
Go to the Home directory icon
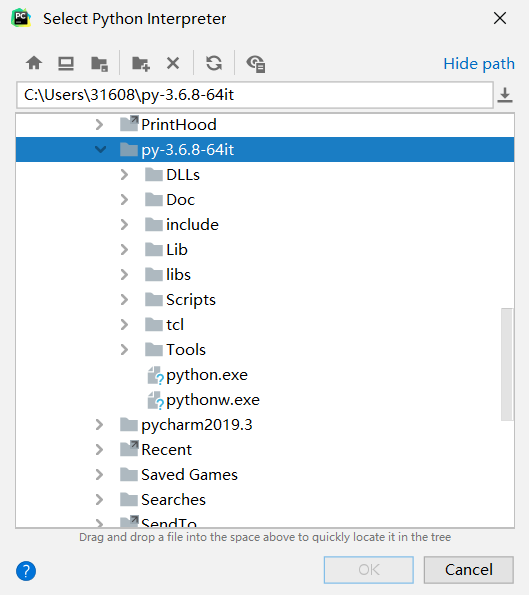point(34,63)
